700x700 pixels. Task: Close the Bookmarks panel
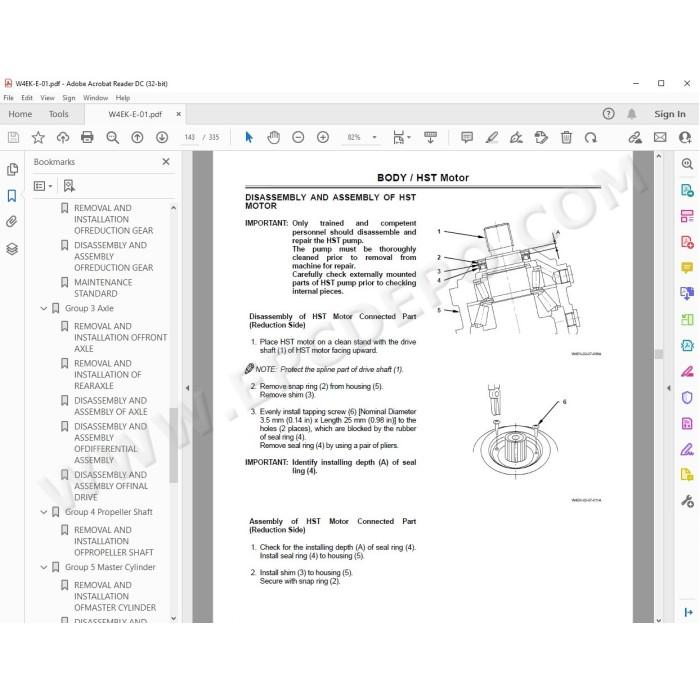[166, 162]
